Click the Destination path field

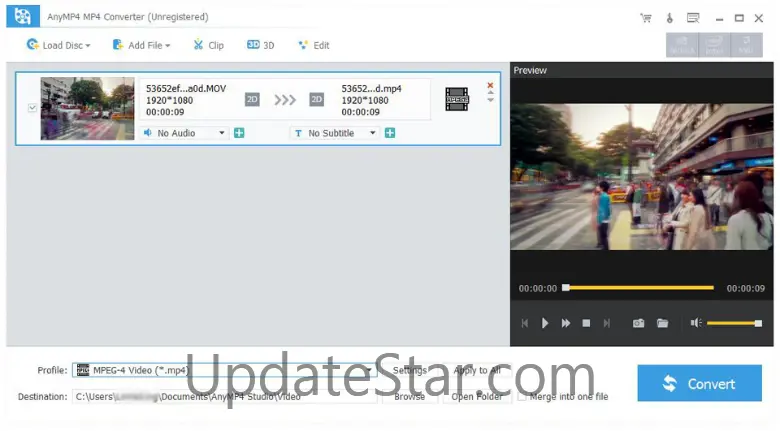coord(224,397)
